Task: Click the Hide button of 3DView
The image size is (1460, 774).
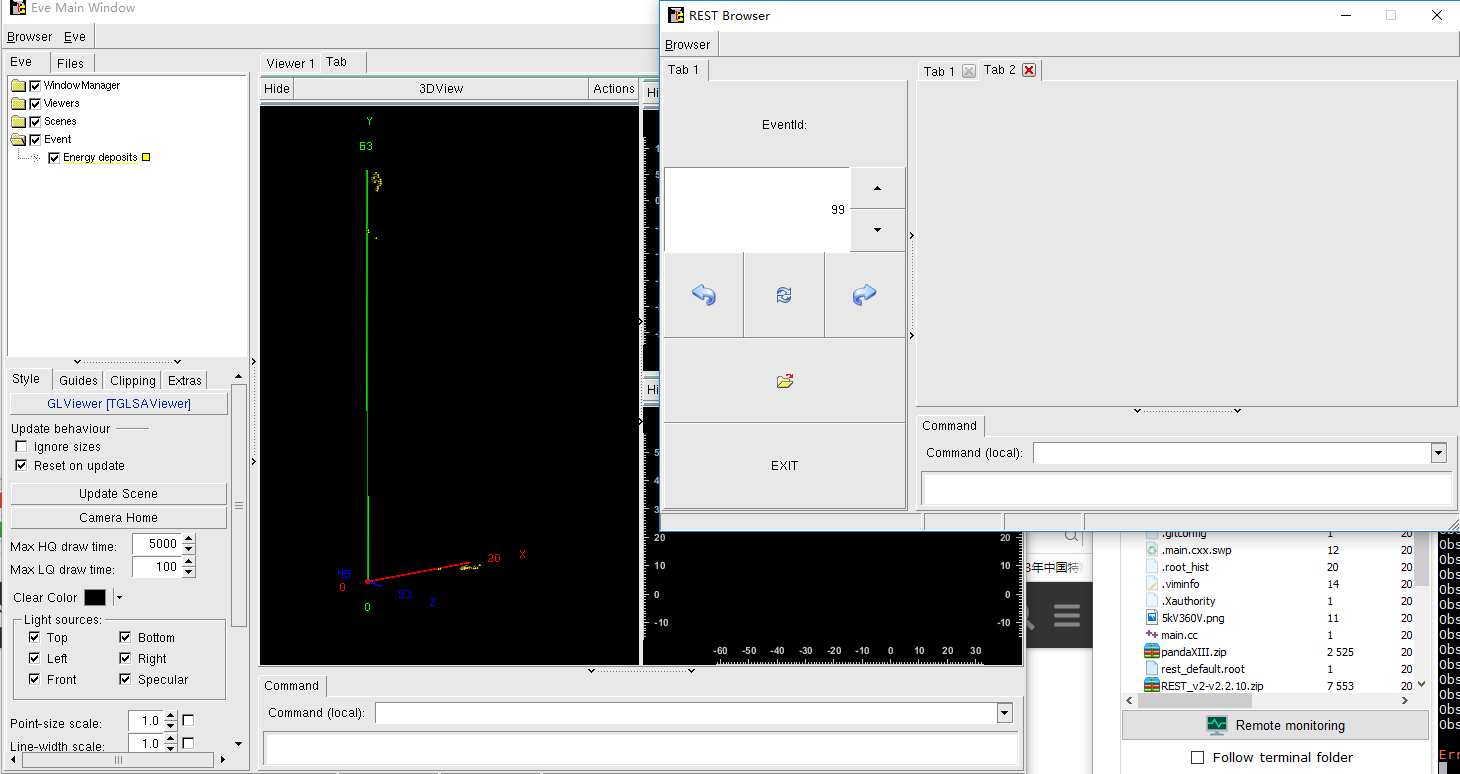Action: tap(277, 89)
